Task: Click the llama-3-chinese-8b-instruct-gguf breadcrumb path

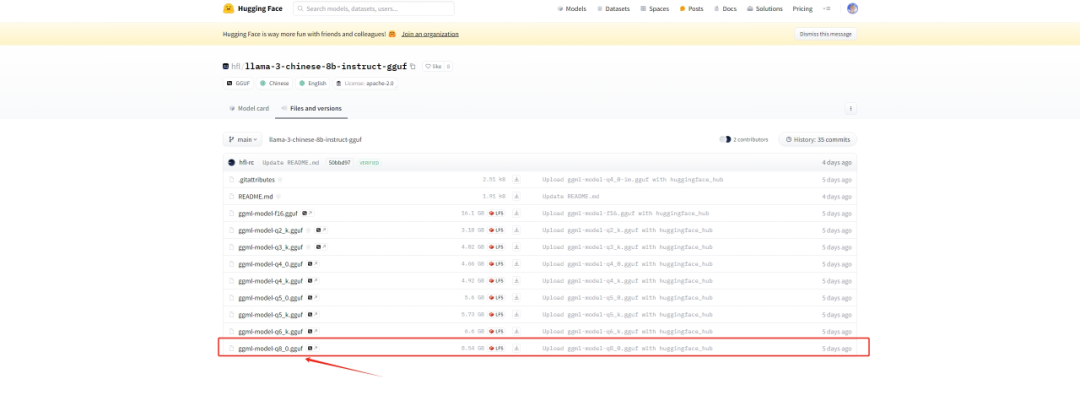Action: pos(315,139)
